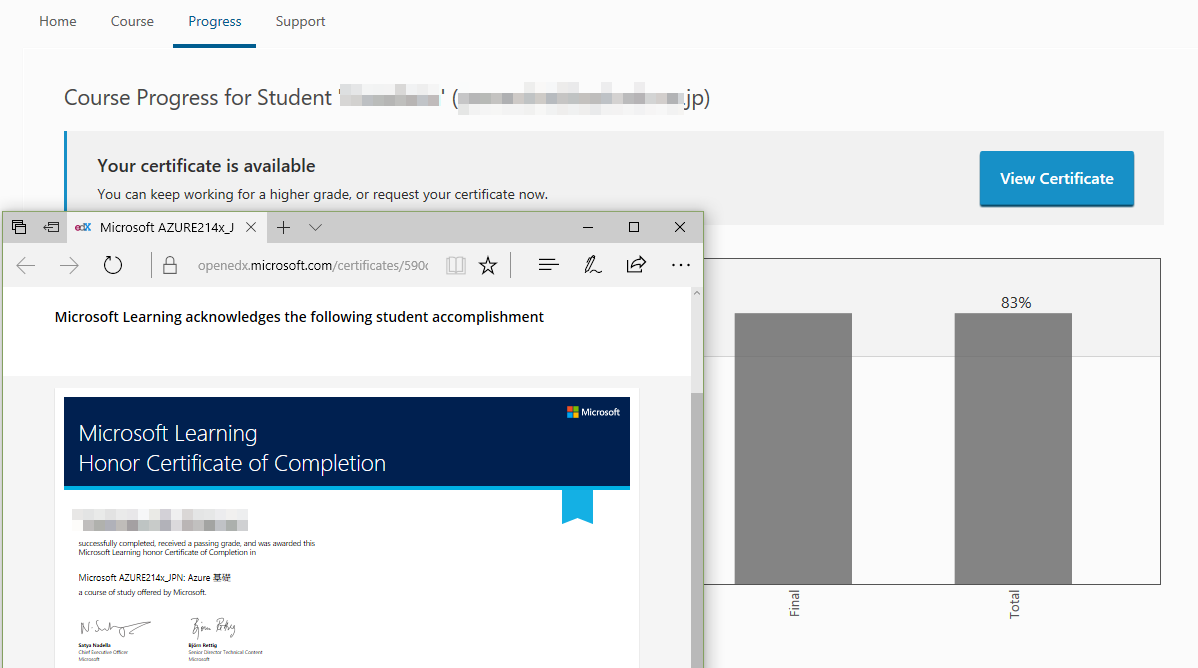1198x668 pixels.
Task: Focus the openedx.microsoft.com address bar
Action: 312,265
